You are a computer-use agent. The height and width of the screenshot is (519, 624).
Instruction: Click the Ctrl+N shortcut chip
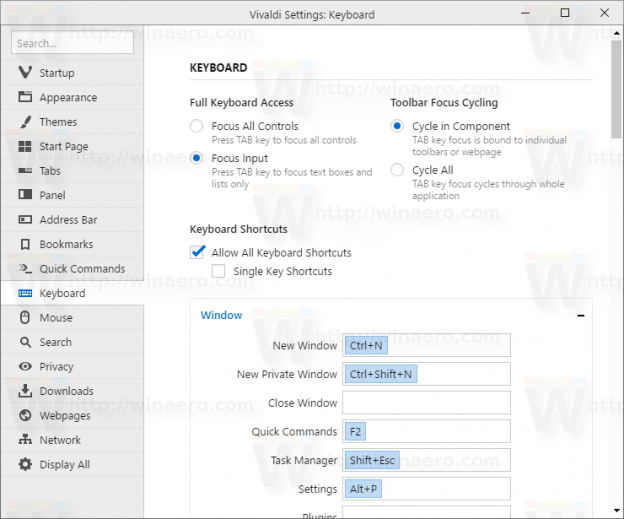coord(366,345)
